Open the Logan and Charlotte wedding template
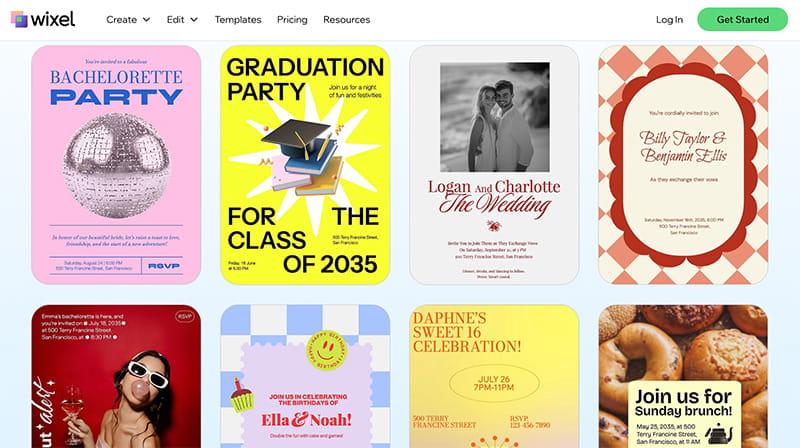Viewport: 800px width, 448px height. [494, 165]
